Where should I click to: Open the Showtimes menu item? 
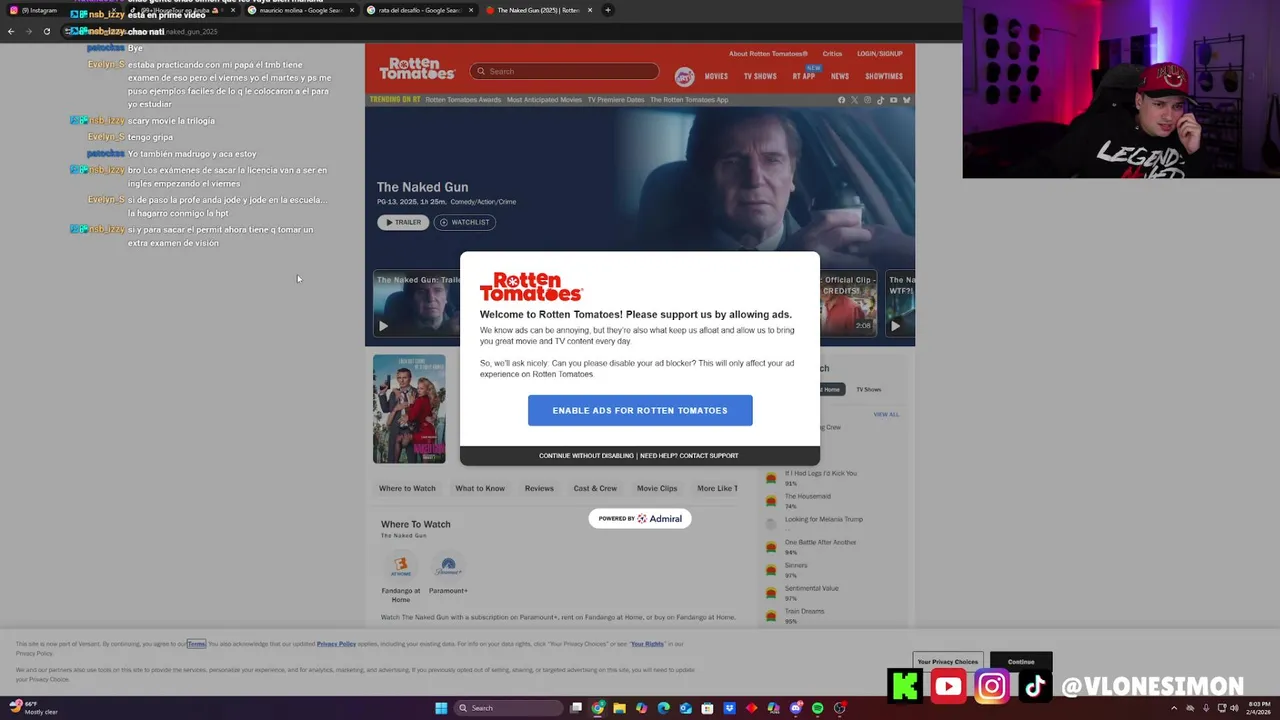tap(884, 76)
